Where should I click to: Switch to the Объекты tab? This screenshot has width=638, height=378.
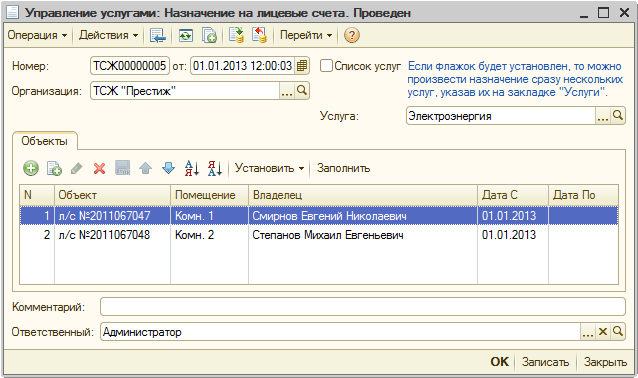click(x=44, y=141)
